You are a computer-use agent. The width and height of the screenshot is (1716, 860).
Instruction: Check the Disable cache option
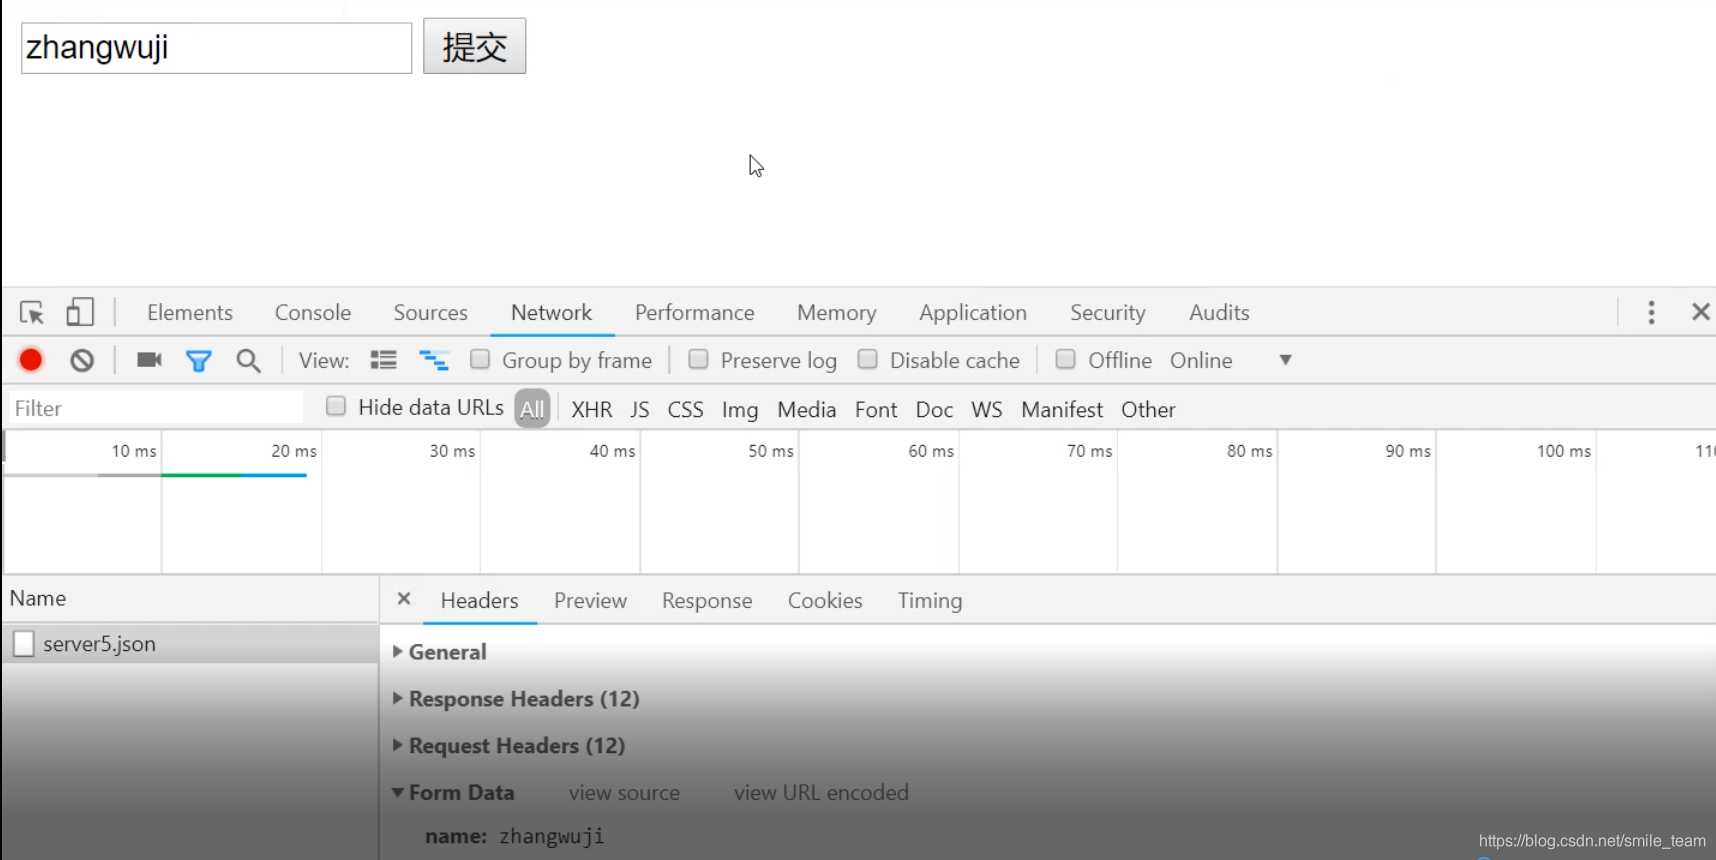868,359
